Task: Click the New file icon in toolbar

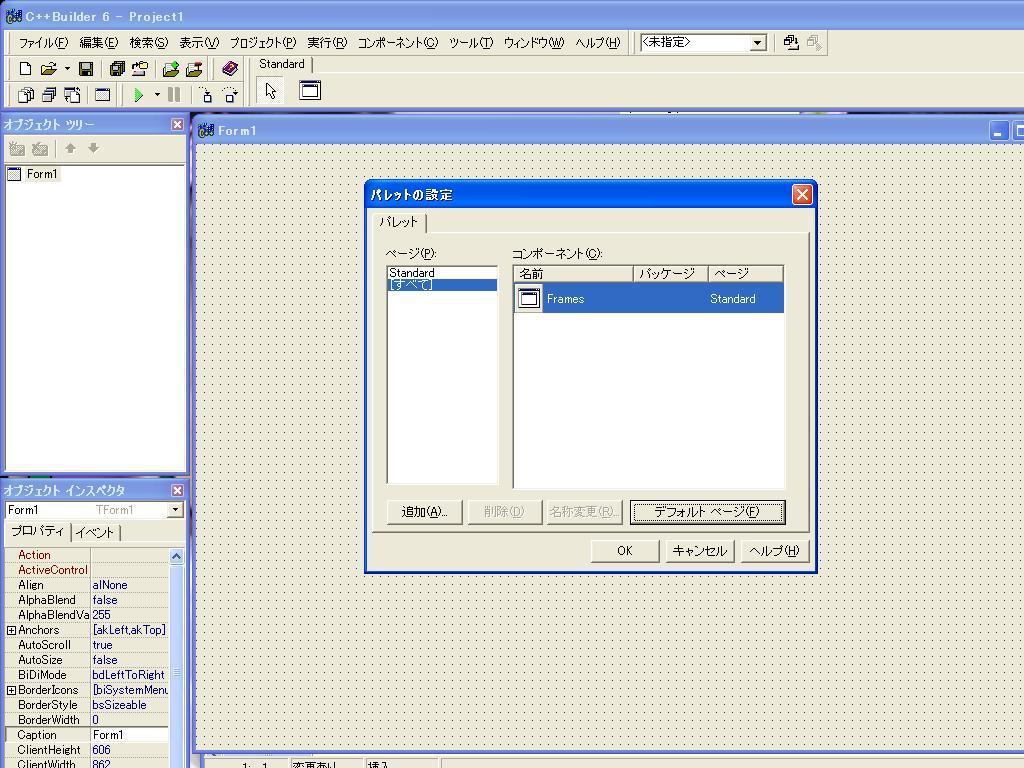Action: [x=26, y=69]
